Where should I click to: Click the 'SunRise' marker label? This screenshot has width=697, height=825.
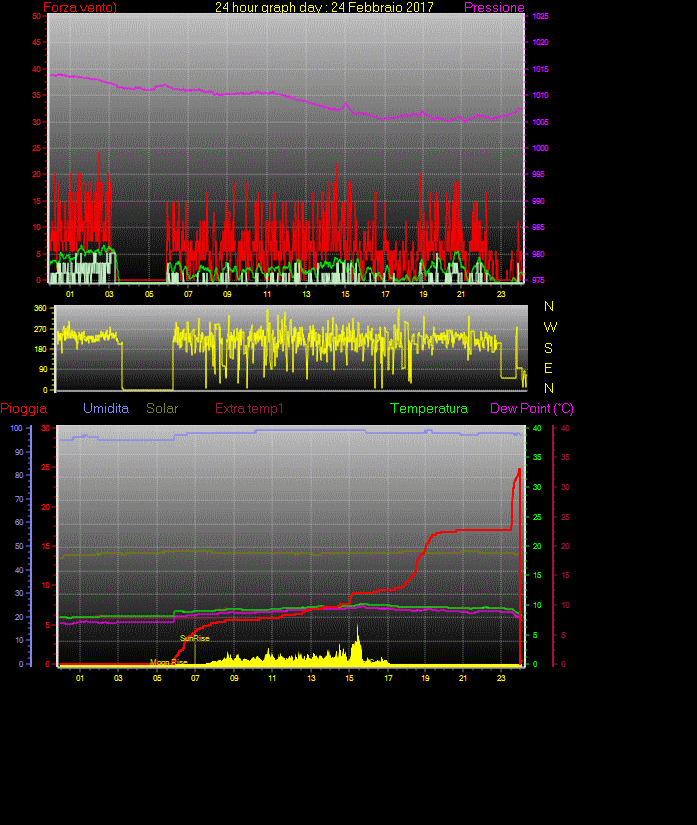pyautogui.click(x=195, y=638)
